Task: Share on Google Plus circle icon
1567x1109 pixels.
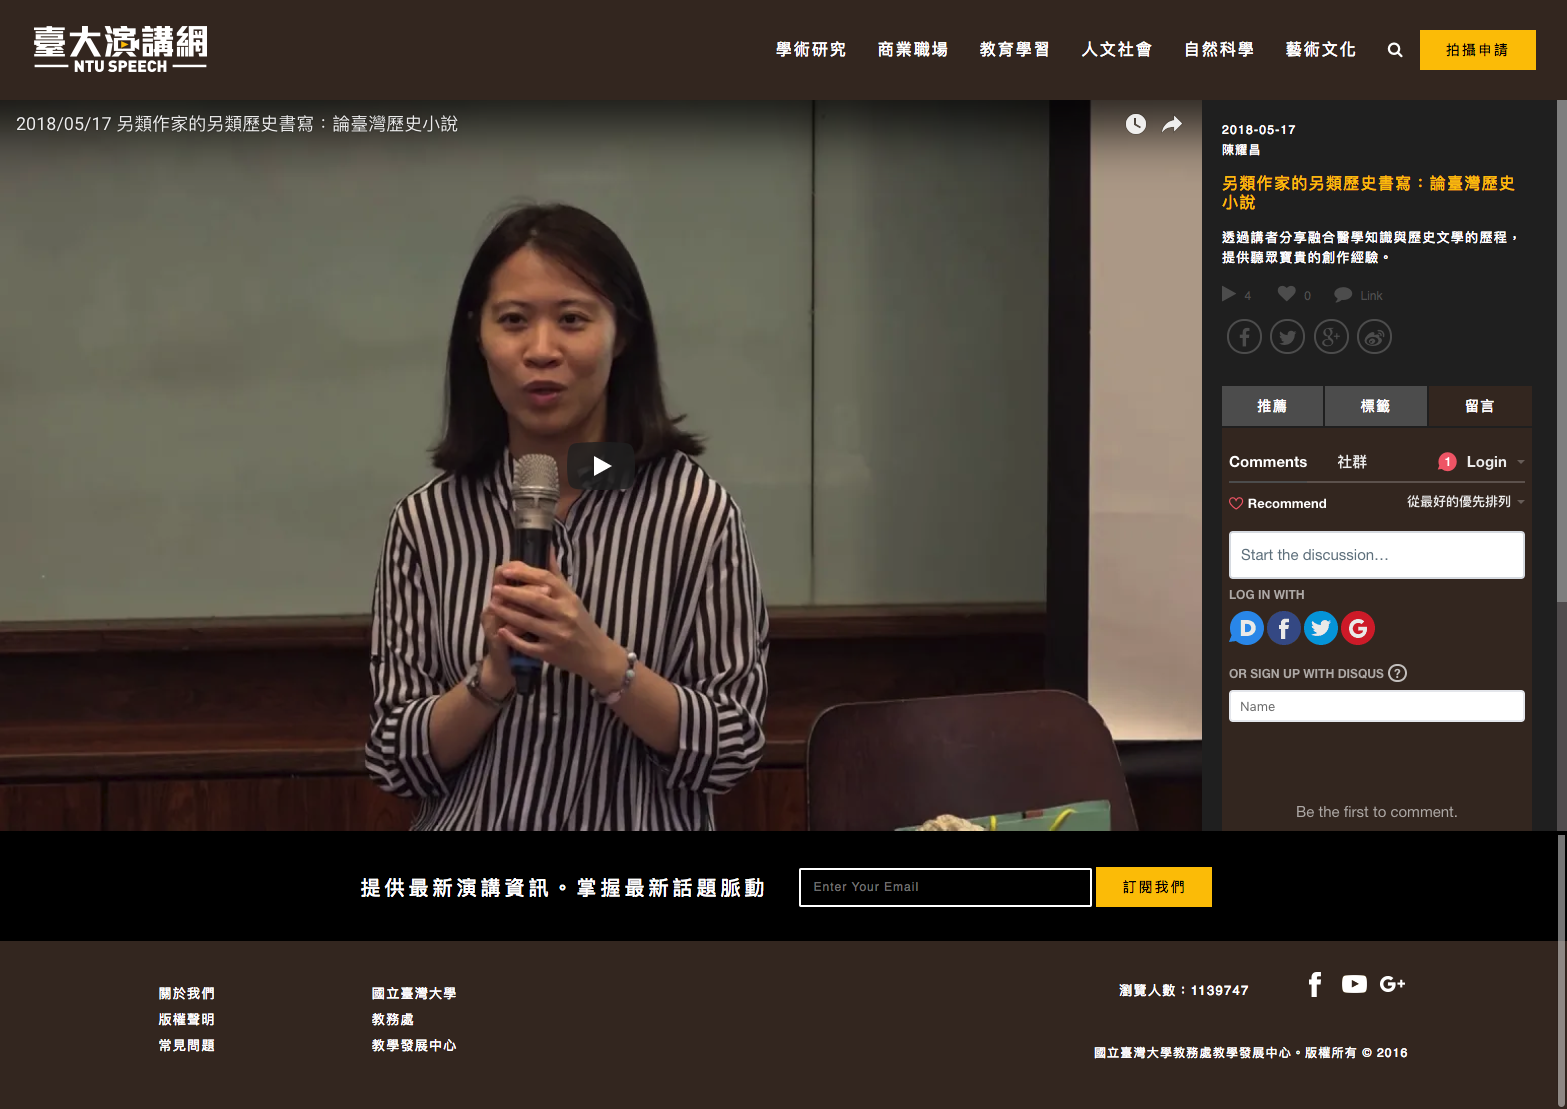Action: (x=1331, y=337)
